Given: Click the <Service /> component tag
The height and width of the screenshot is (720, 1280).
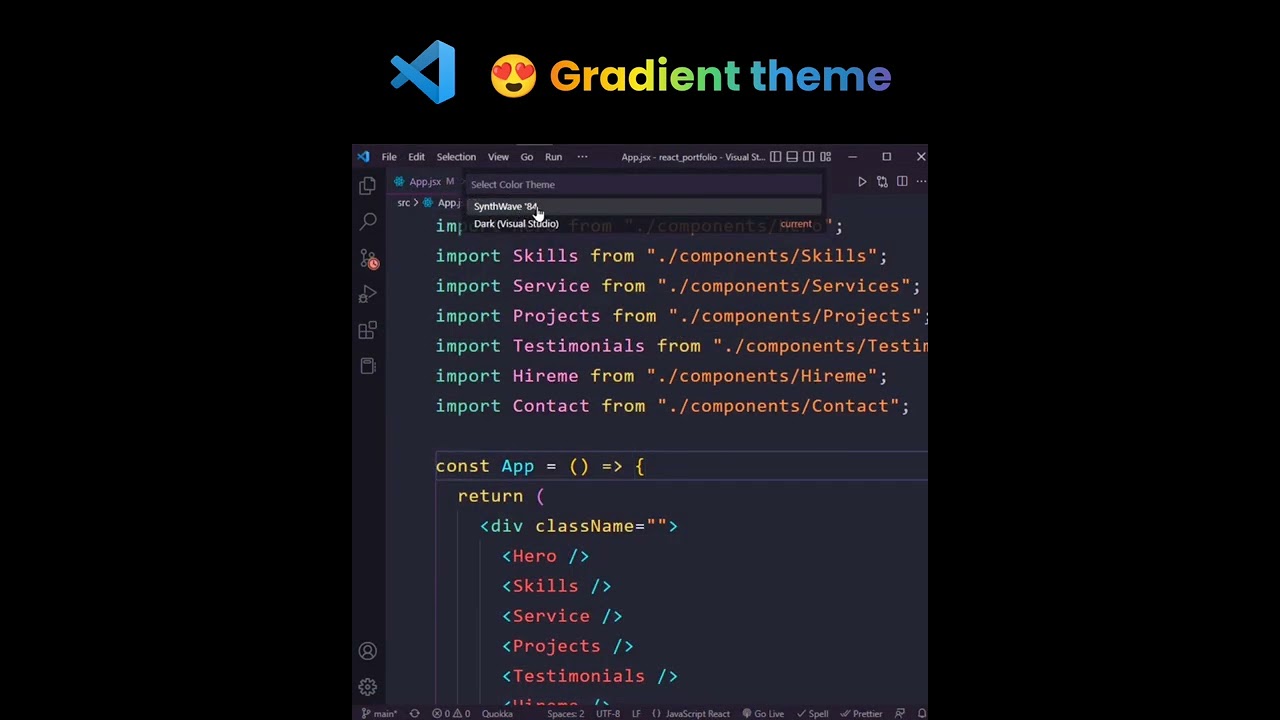Looking at the screenshot, I should [562, 616].
